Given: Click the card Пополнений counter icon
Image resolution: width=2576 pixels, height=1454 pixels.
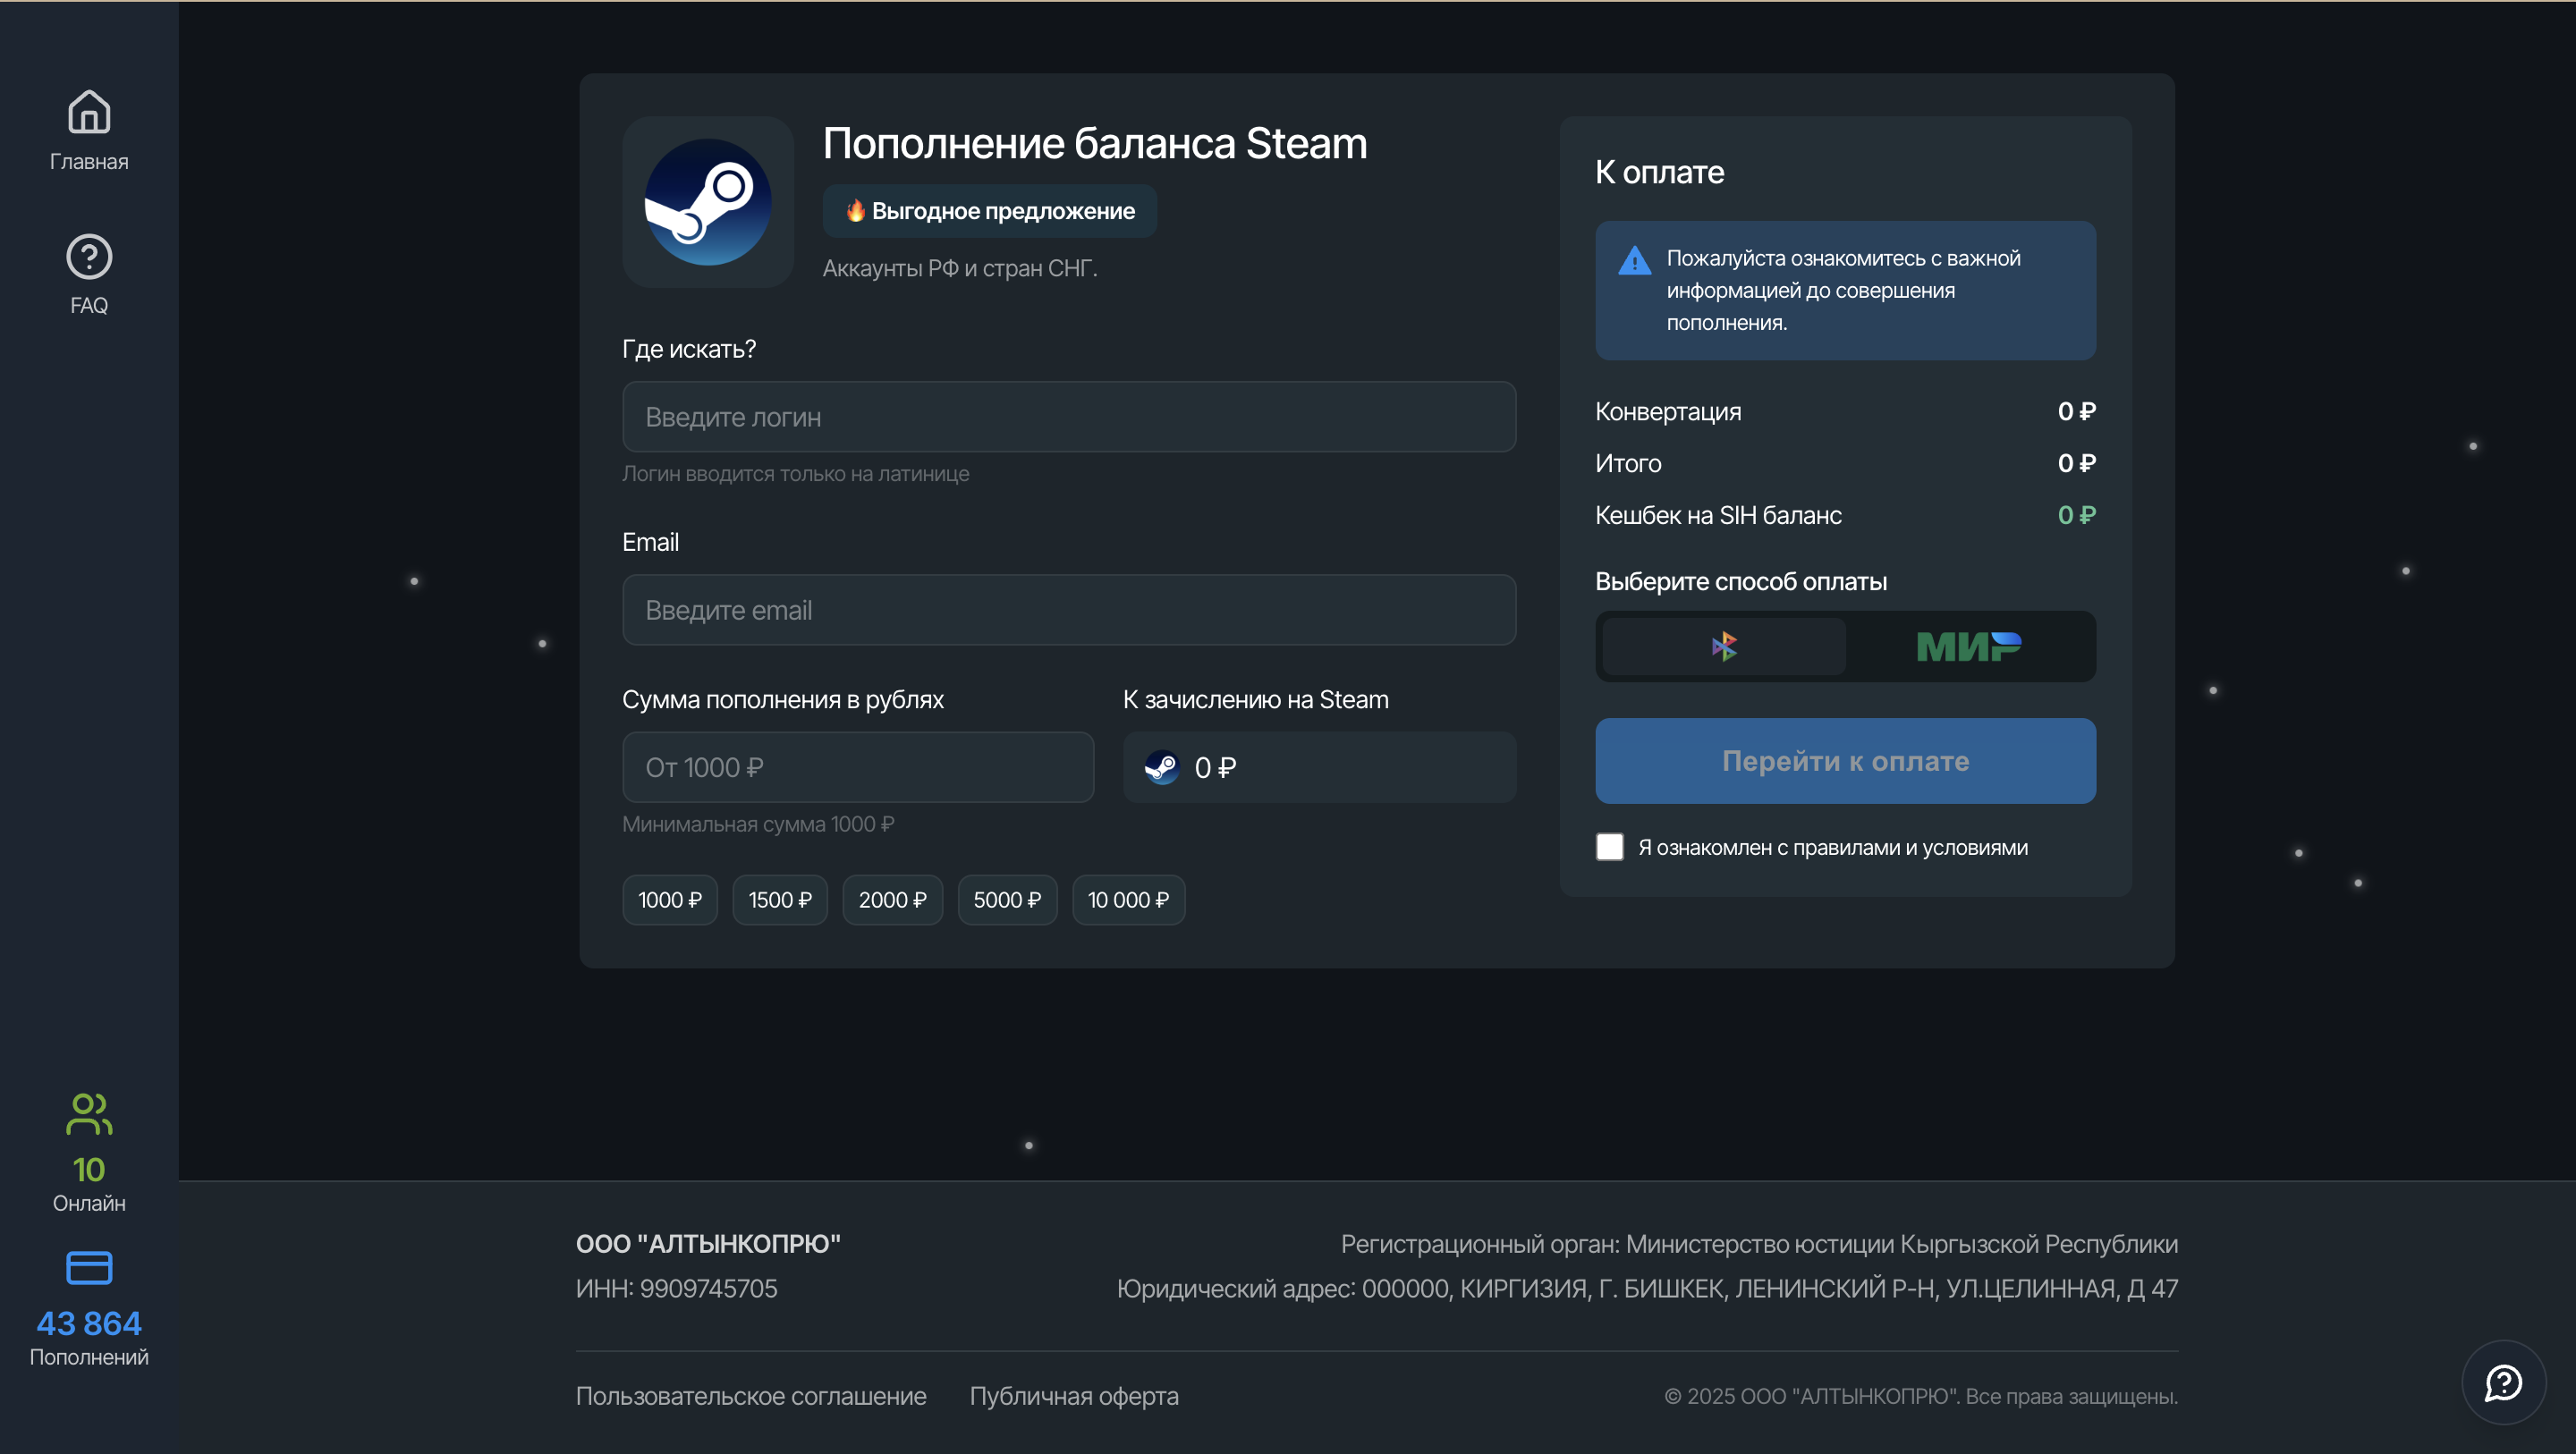Looking at the screenshot, I should click(x=89, y=1267).
